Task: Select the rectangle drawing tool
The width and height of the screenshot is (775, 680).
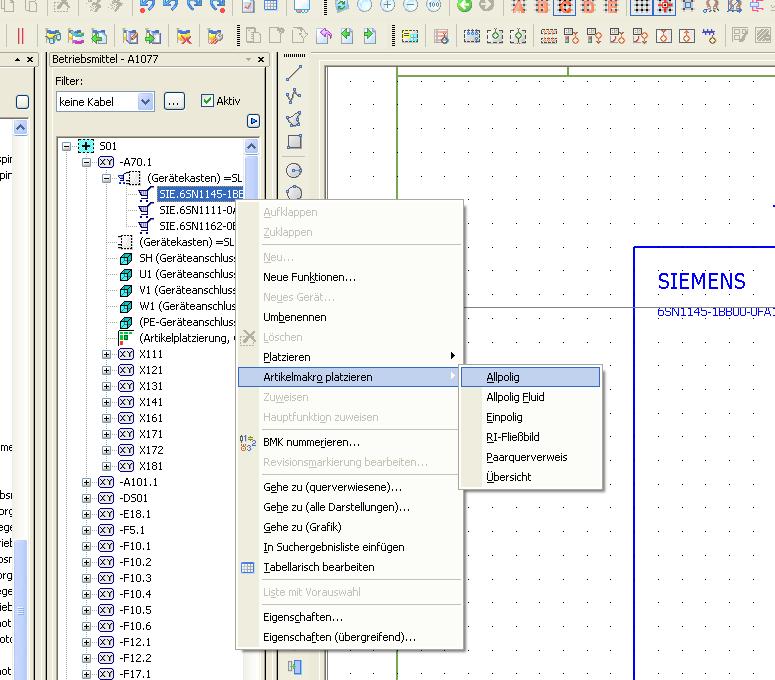Action: click(294, 142)
